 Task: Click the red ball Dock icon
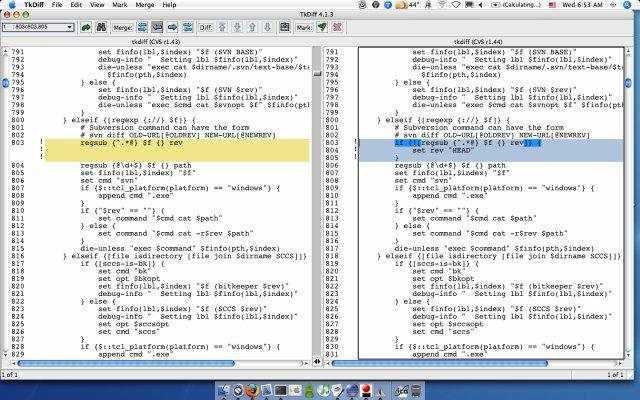coord(366,391)
